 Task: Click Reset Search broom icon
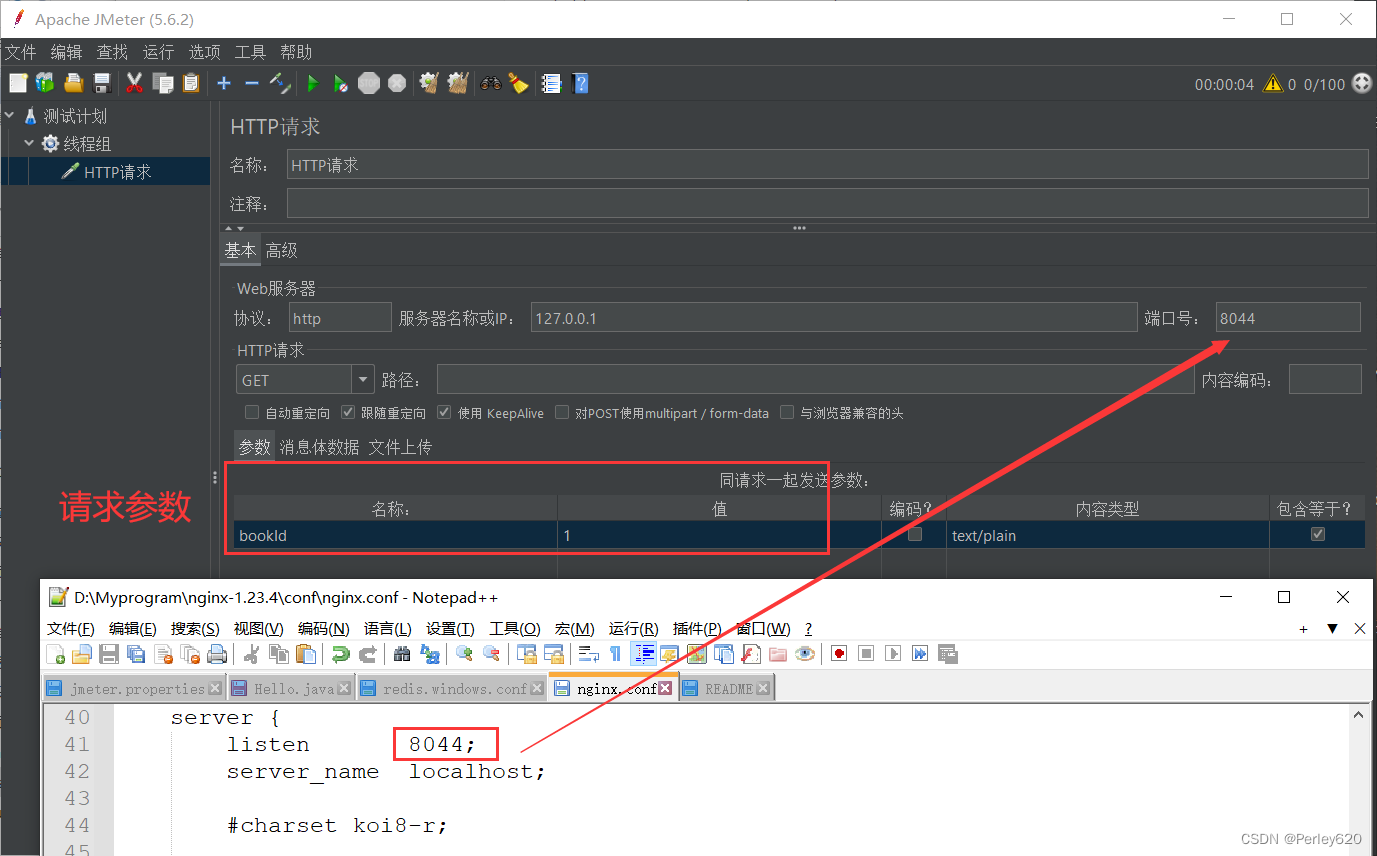[518, 84]
